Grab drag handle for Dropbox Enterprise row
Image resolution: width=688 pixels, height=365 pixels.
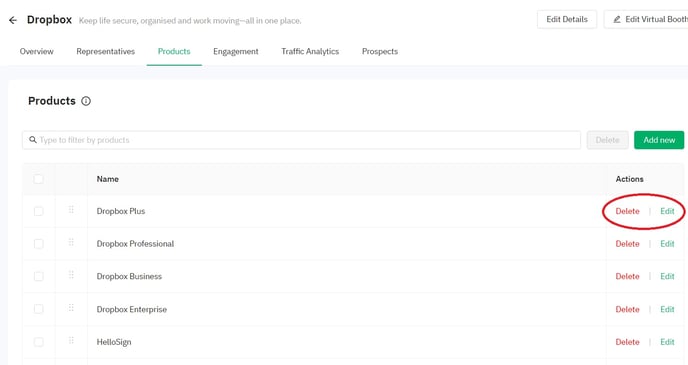point(71,308)
